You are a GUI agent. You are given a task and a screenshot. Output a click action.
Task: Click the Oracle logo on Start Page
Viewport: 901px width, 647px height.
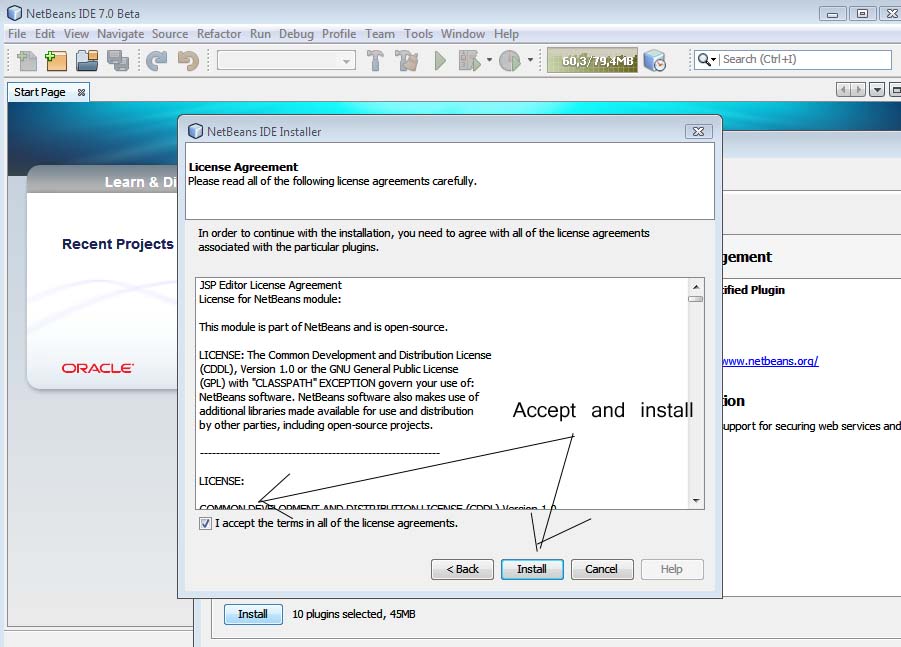(98, 368)
